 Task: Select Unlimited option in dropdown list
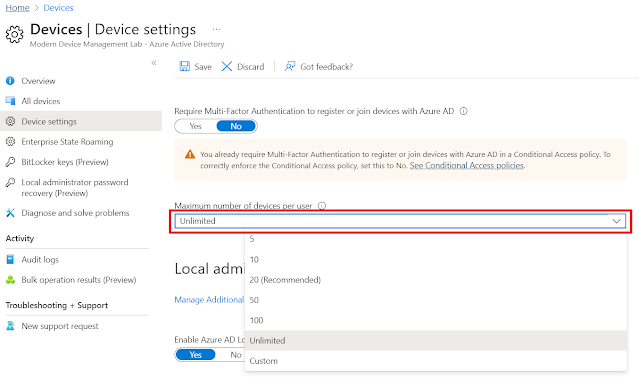point(436,340)
